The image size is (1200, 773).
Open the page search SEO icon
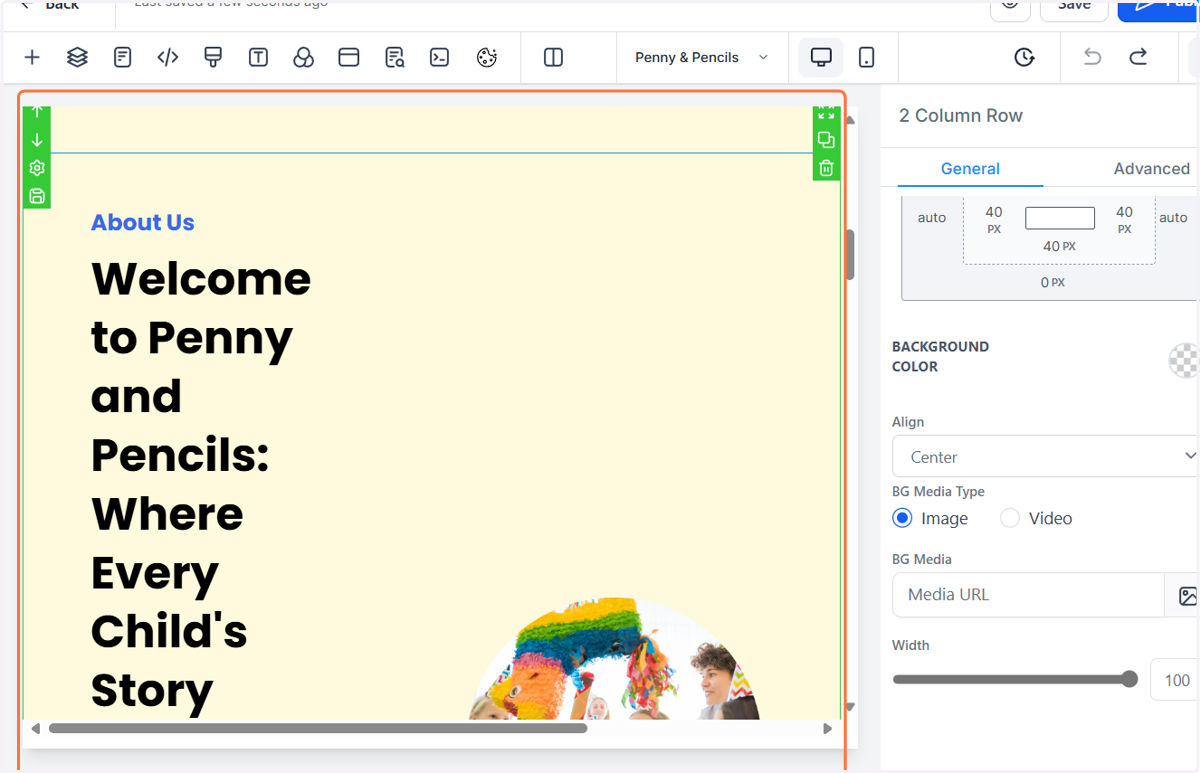pyautogui.click(x=394, y=57)
